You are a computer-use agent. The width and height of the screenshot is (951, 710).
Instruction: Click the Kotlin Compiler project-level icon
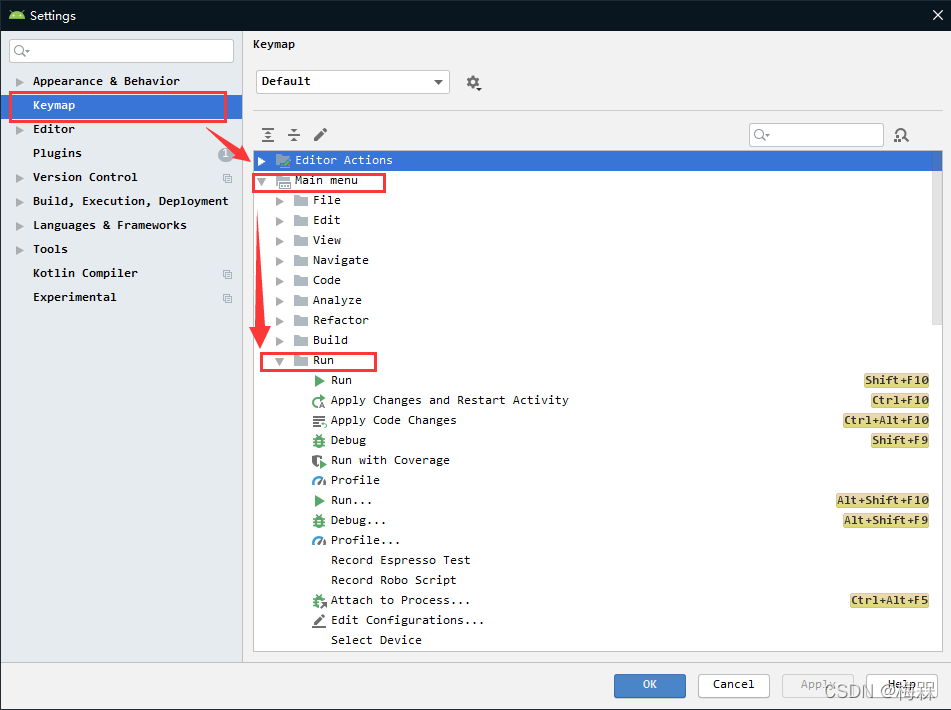click(x=227, y=274)
